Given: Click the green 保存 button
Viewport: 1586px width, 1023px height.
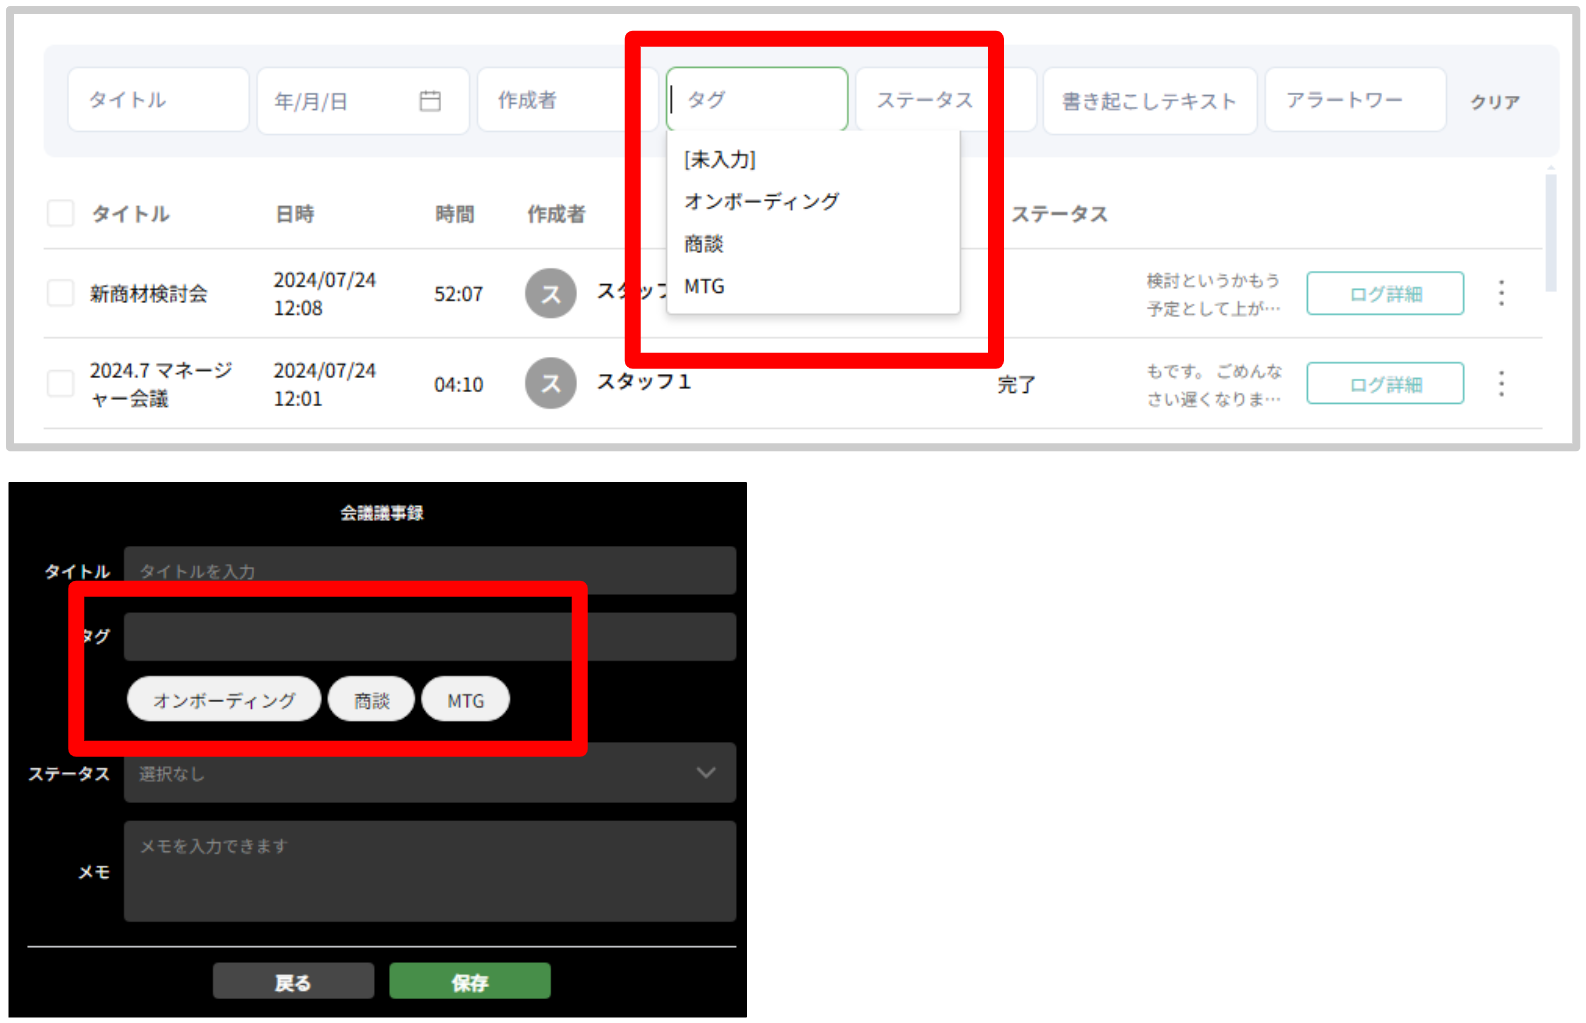Looking at the screenshot, I should click(470, 981).
